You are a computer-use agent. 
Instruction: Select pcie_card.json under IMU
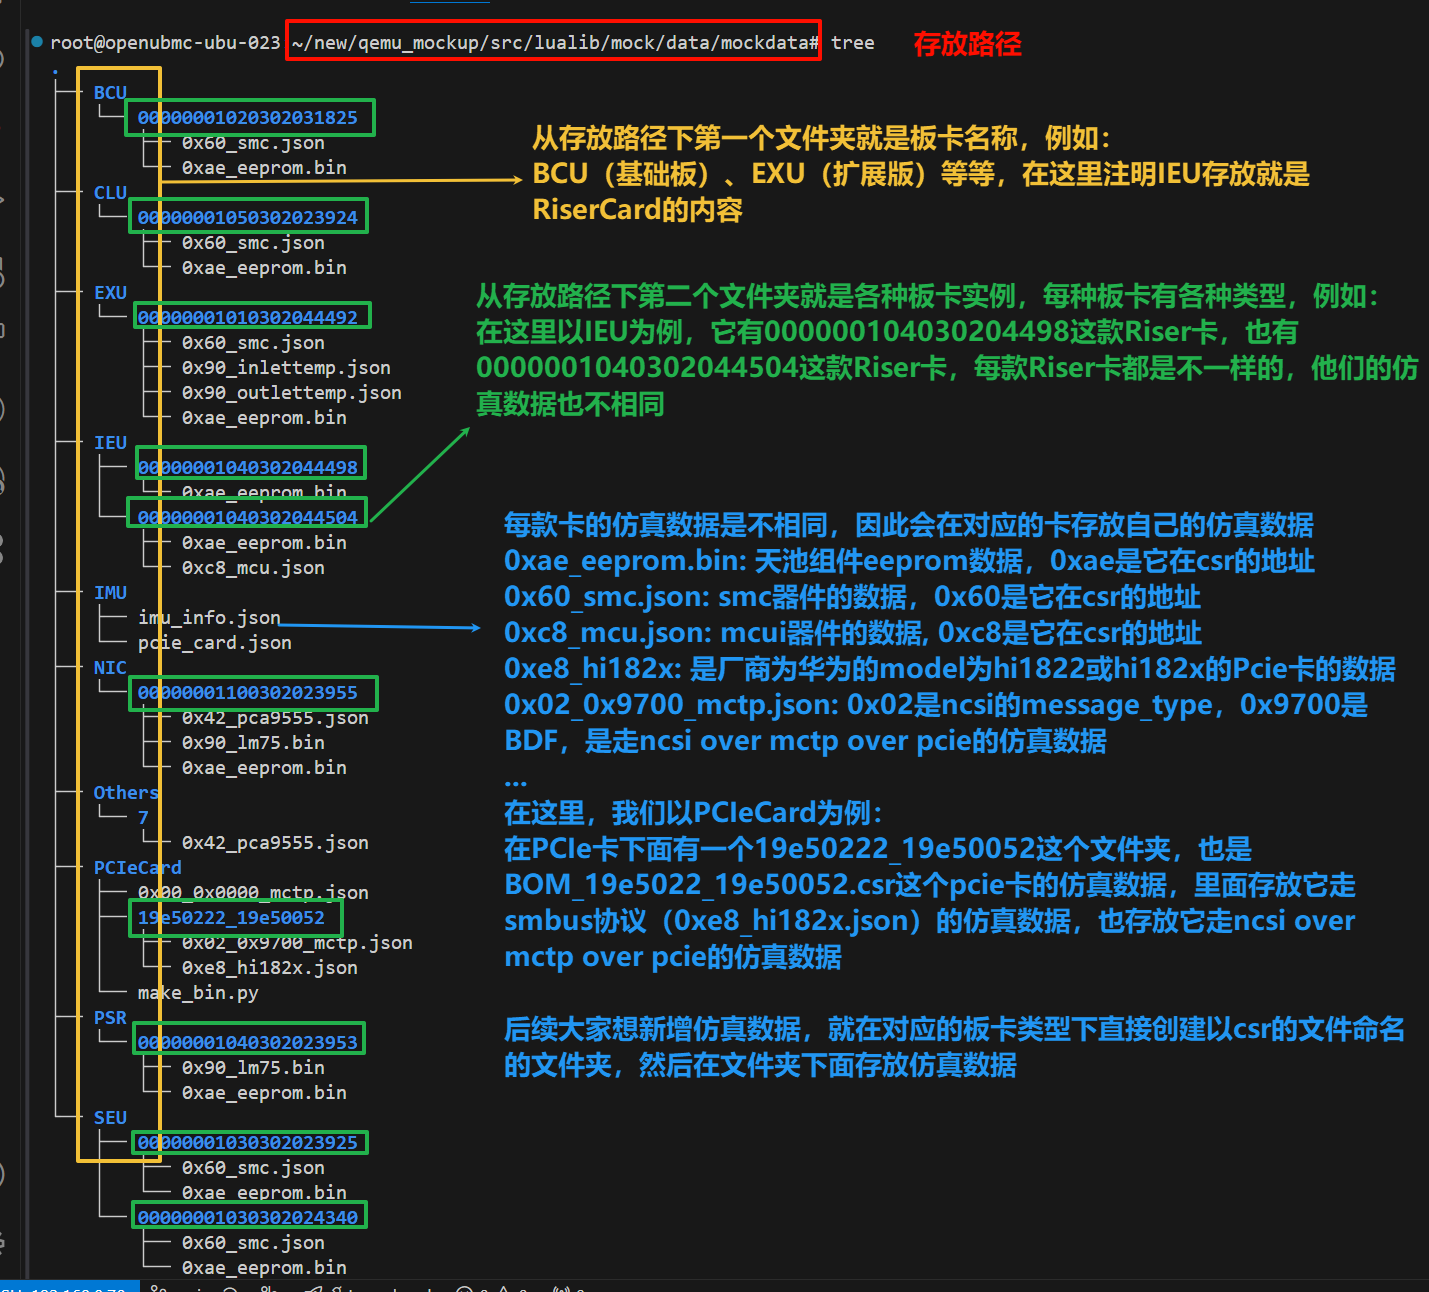[214, 643]
